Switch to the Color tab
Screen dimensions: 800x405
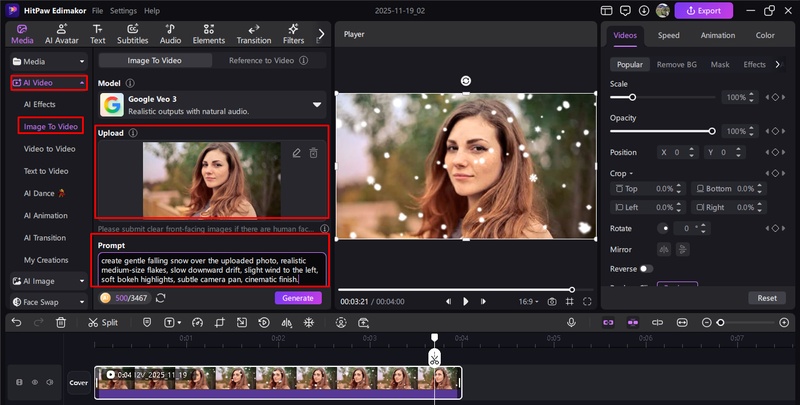[x=765, y=35]
